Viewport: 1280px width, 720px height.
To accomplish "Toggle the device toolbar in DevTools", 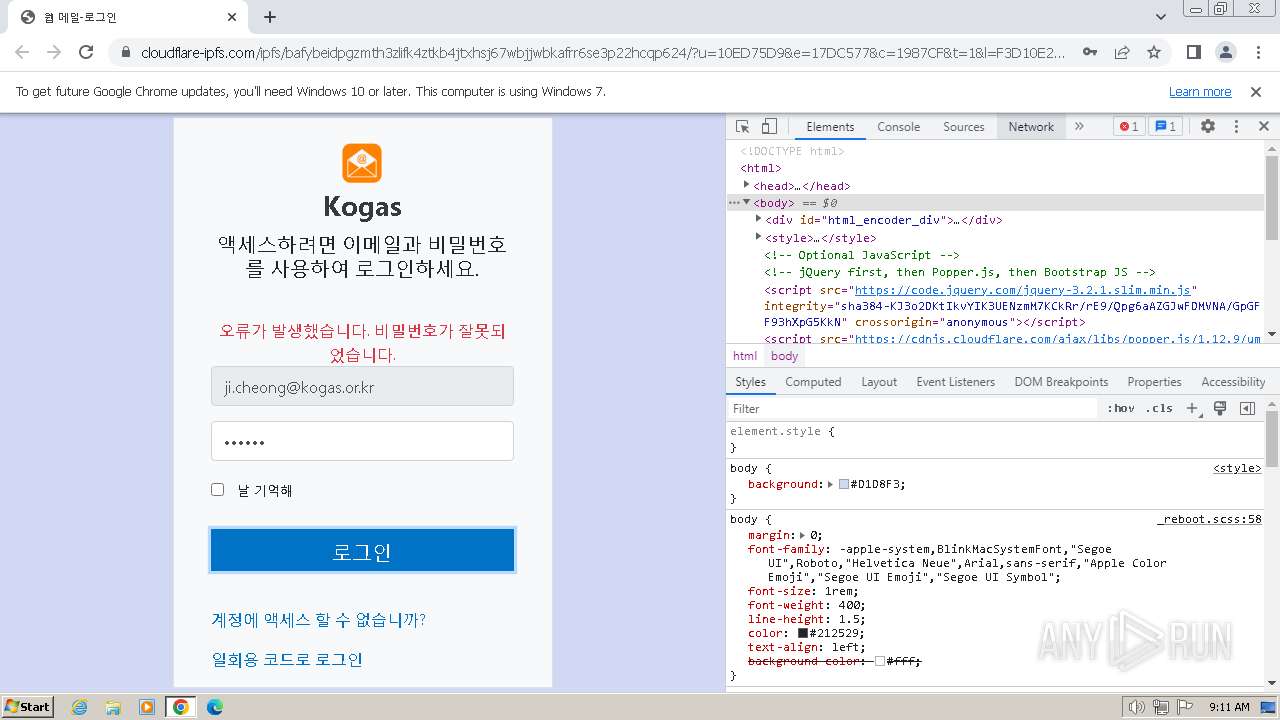I will tap(769, 127).
